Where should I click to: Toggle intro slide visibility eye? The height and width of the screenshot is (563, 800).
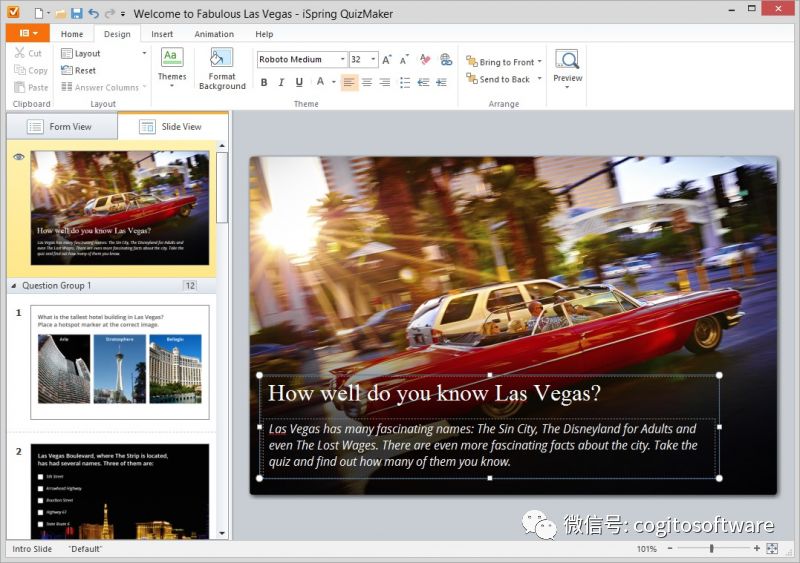click(x=19, y=157)
